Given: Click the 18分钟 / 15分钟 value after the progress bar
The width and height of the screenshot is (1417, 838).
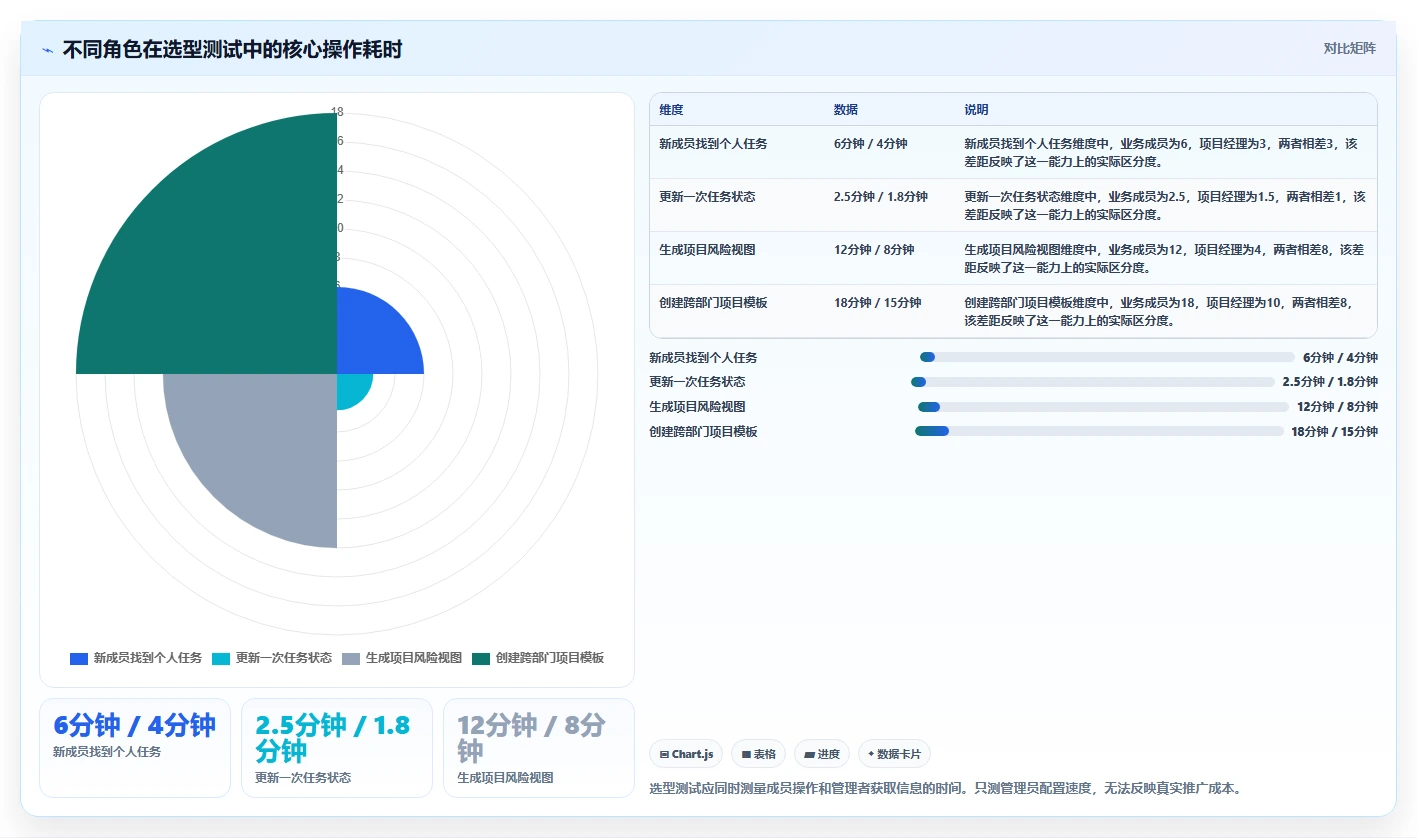Looking at the screenshot, I should [1334, 432].
